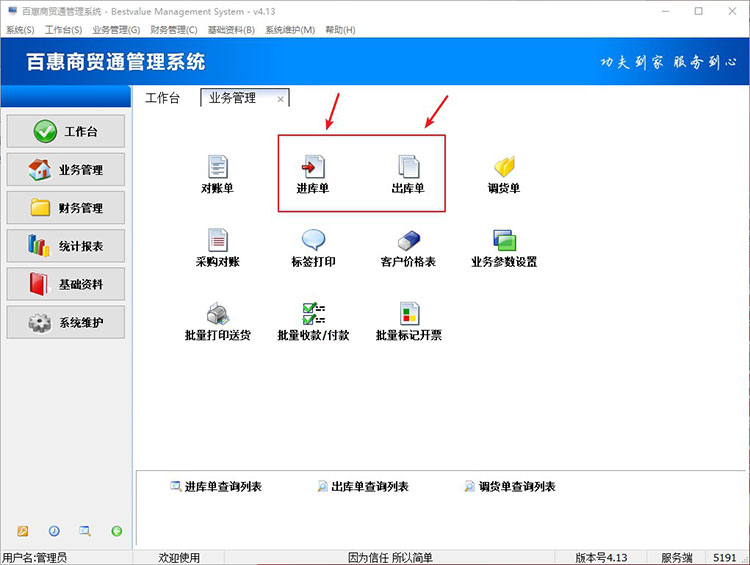The width and height of the screenshot is (750, 565).
Task: Open the 调货单 transfer icon
Action: pos(504,166)
